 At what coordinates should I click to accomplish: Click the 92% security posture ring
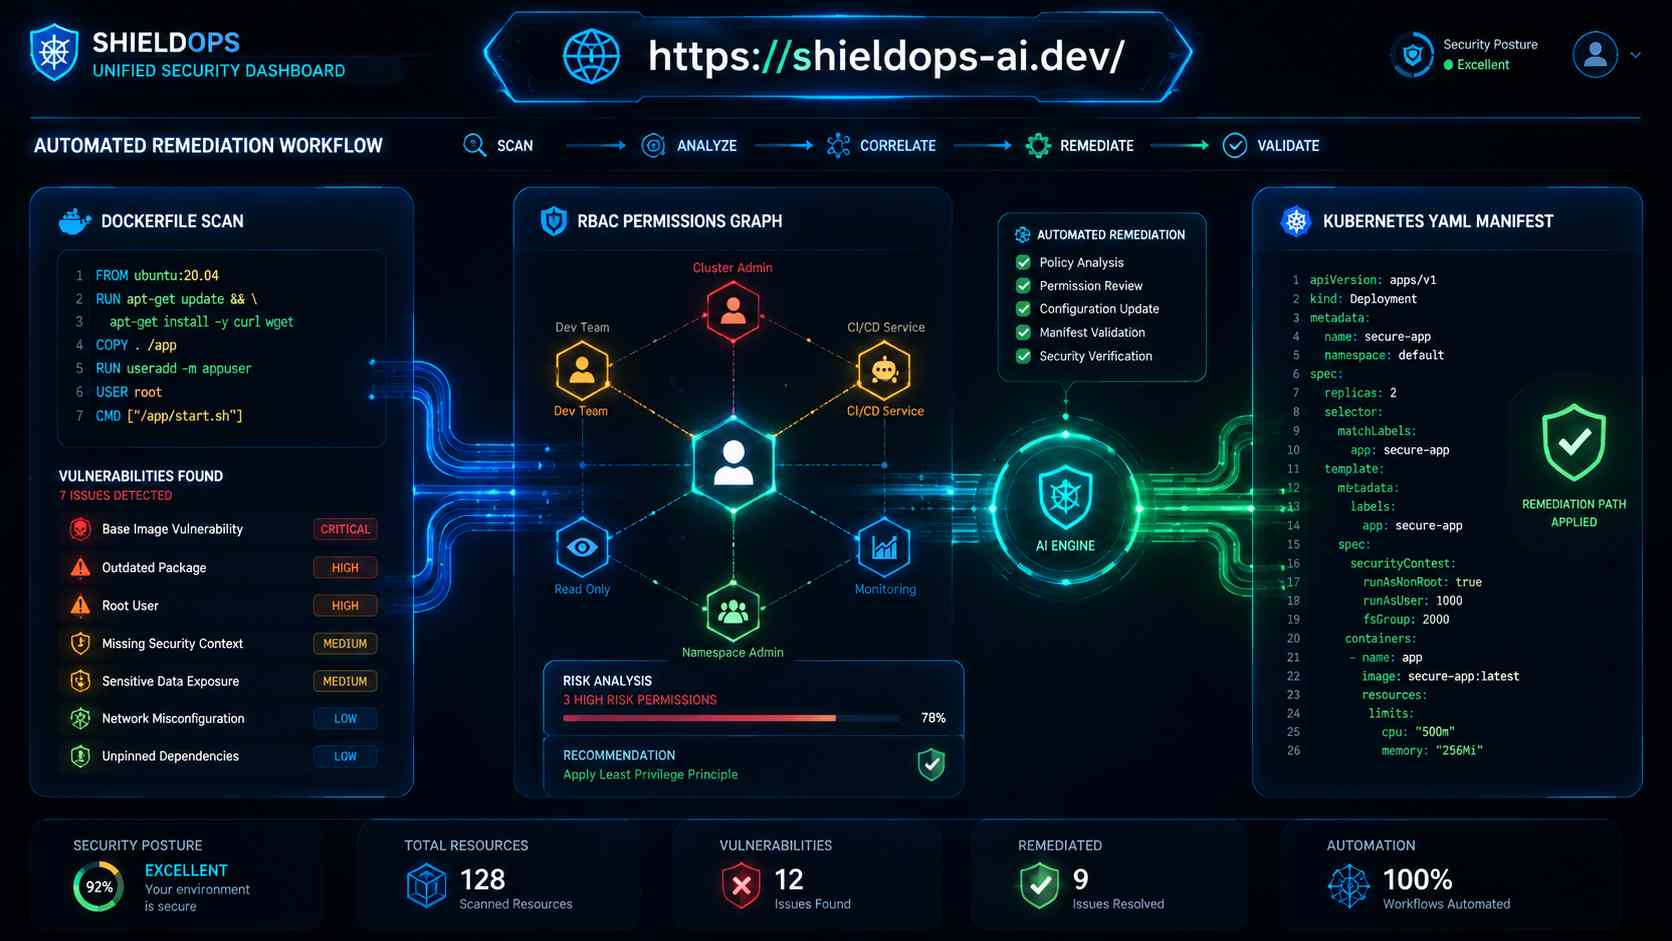pos(99,887)
